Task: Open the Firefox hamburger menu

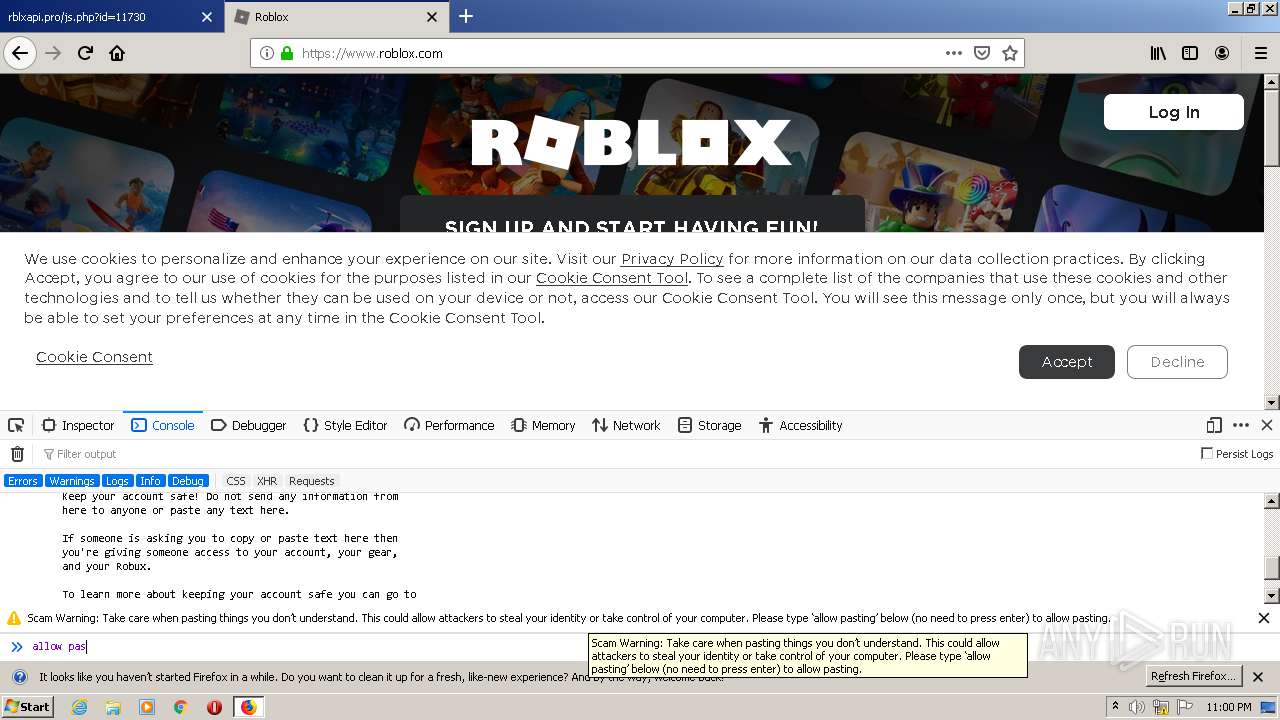Action: tap(1260, 53)
